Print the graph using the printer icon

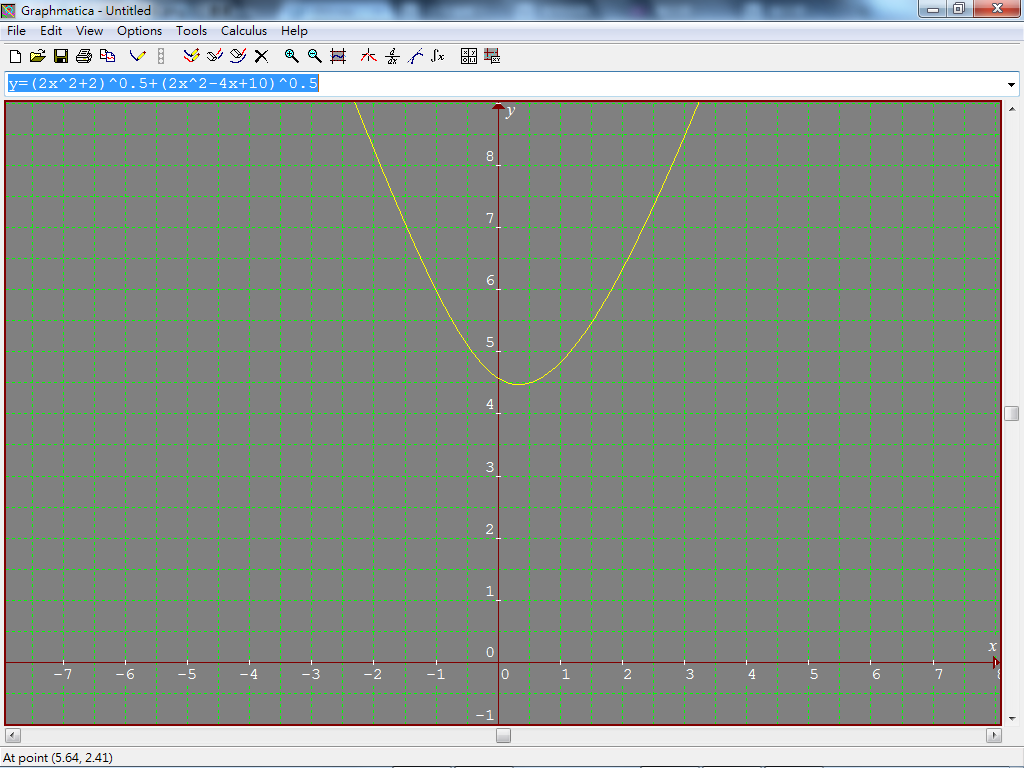pyautogui.click(x=84, y=56)
